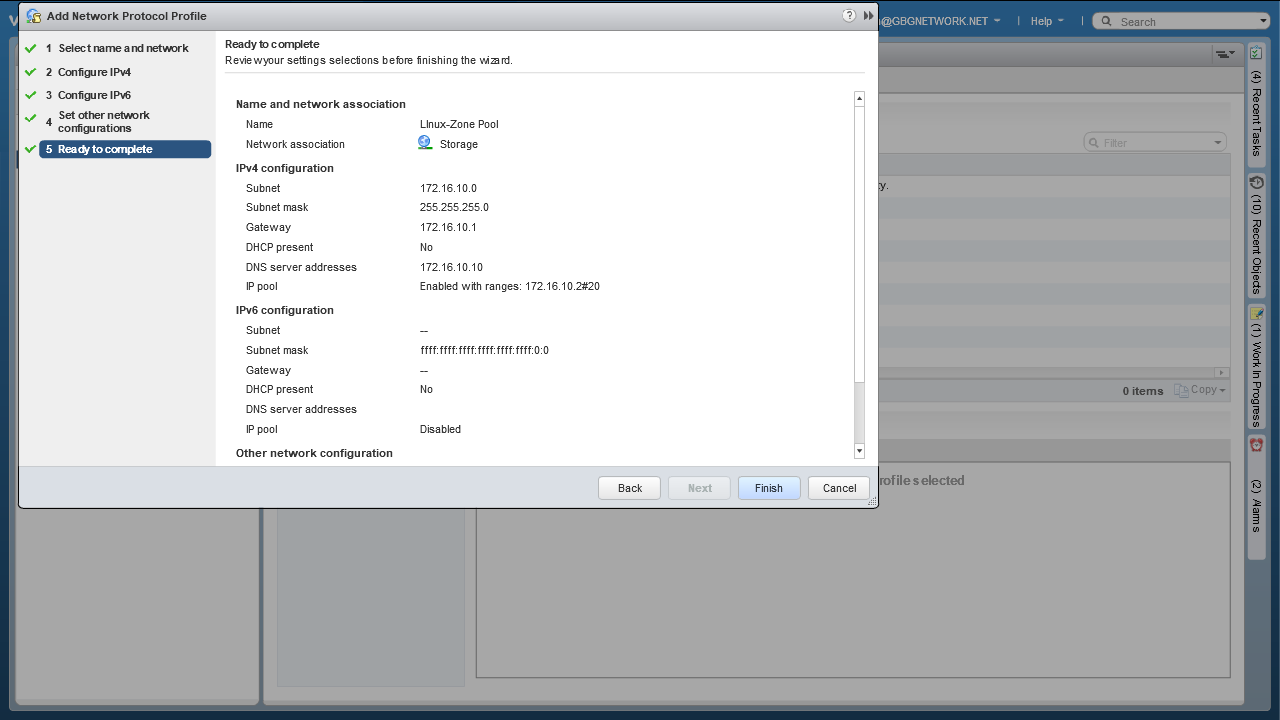This screenshot has height=720, width=1280.
Task: Go to step 1 Select name and network
Action: [123, 48]
